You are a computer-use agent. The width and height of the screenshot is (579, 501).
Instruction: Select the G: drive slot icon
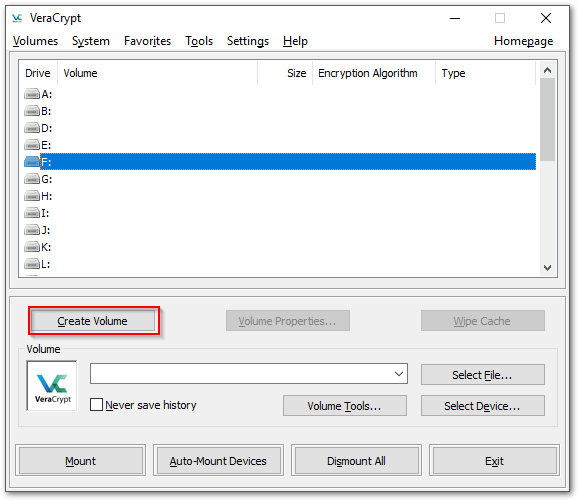point(32,179)
